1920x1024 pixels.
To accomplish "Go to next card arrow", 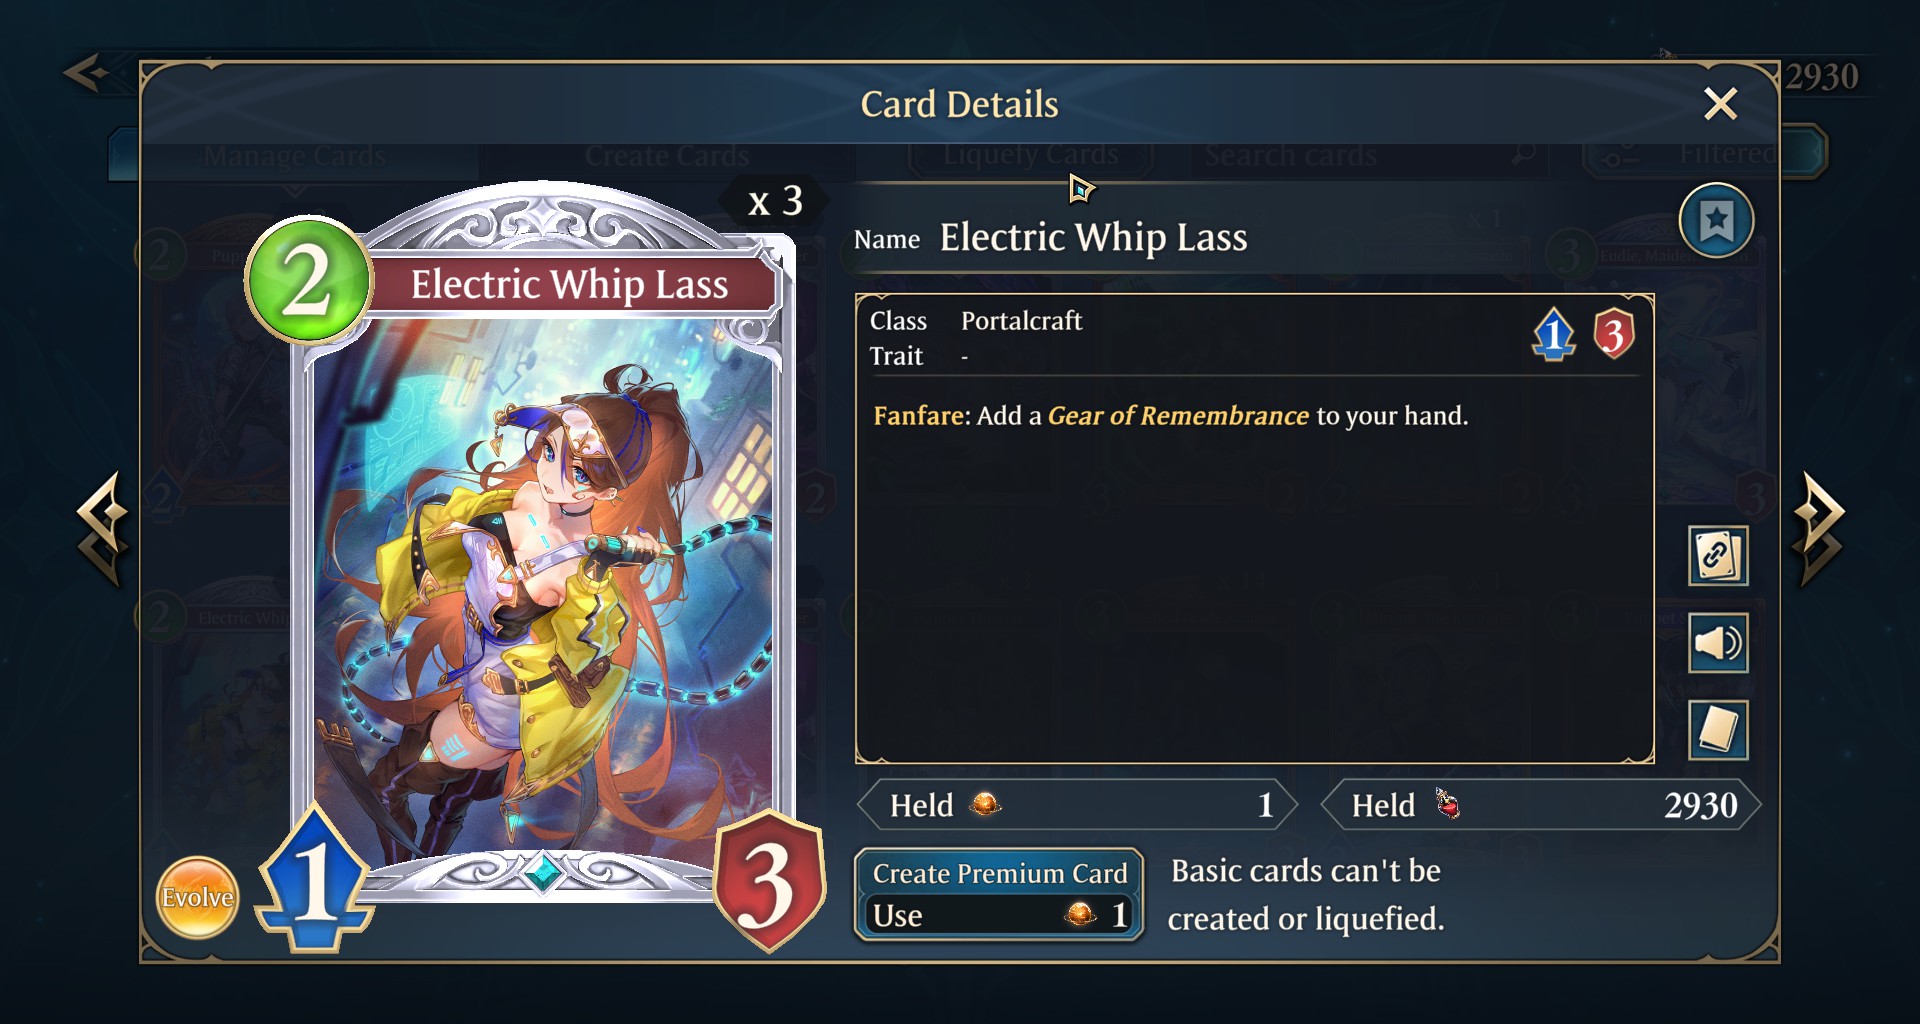I will (x=1819, y=528).
